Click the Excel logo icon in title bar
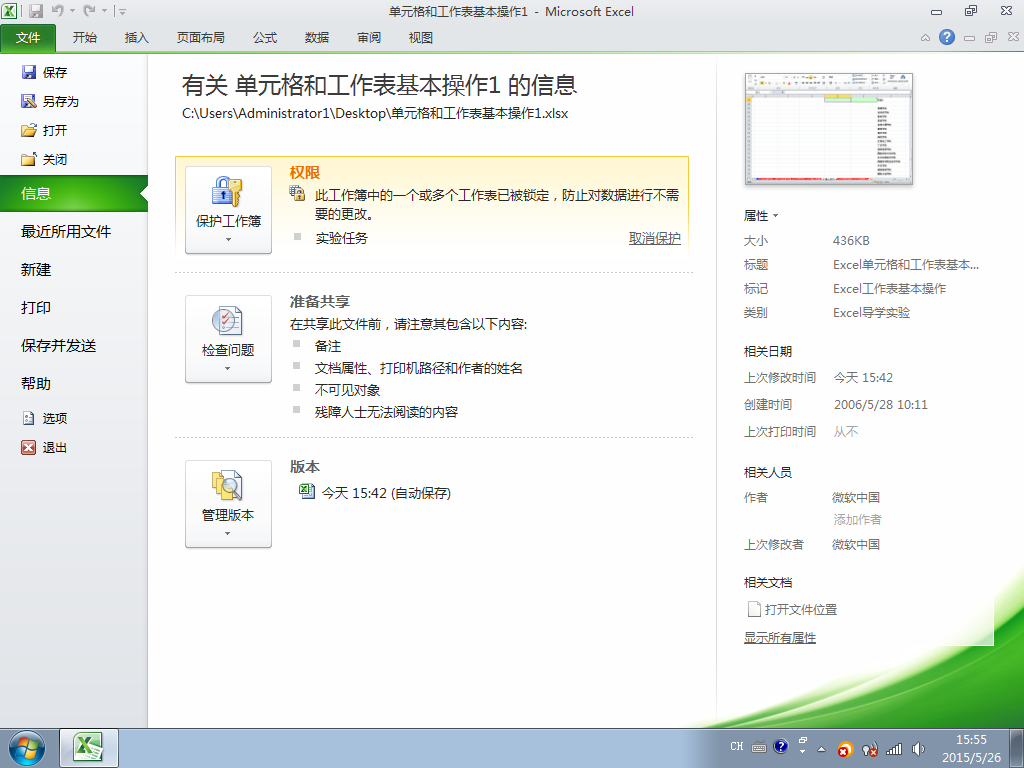 point(9,10)
